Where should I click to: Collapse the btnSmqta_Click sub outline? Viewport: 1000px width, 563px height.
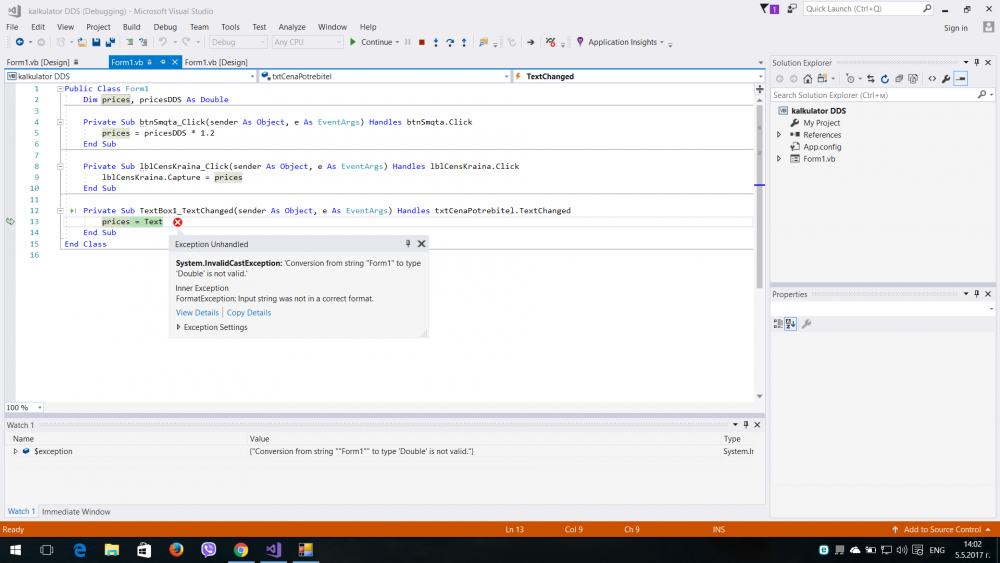tap(60, 122)
